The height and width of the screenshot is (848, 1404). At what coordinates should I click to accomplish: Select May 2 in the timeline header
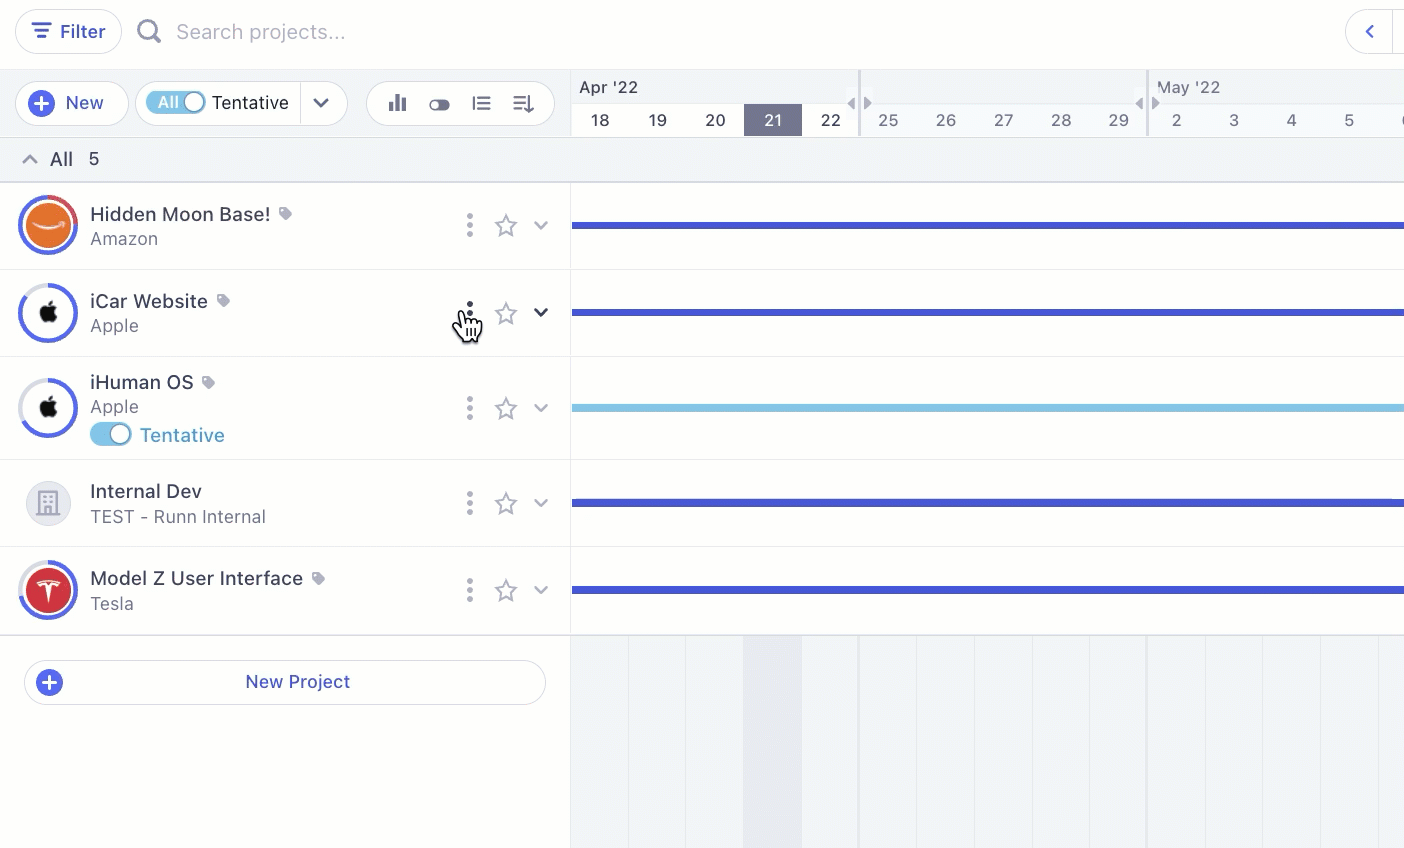[x=1176, y=120]
